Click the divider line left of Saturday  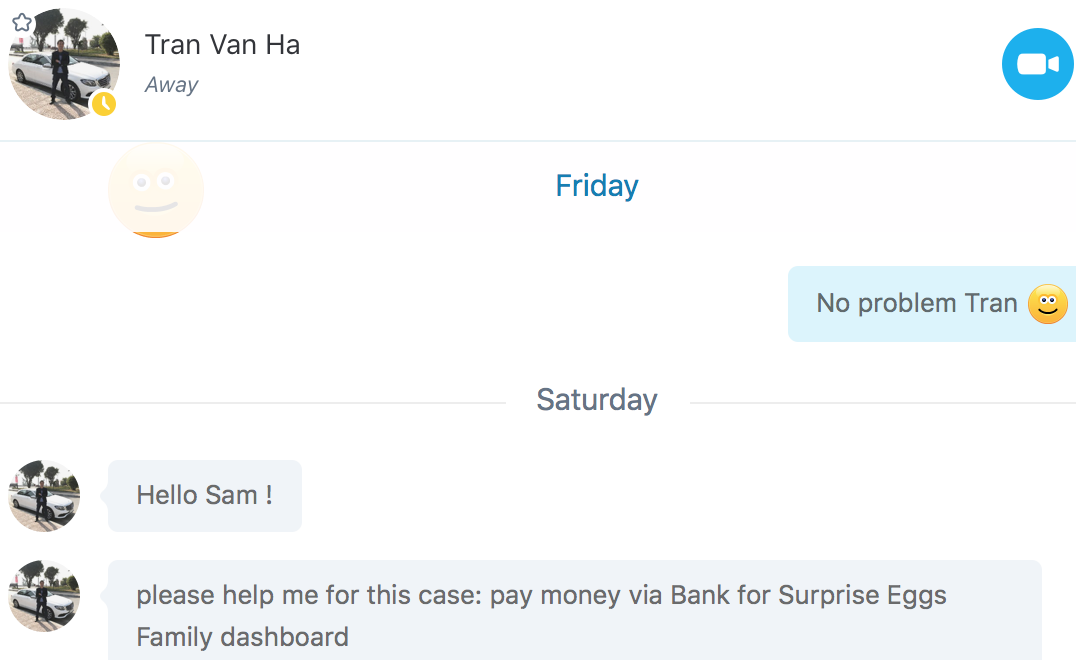pos(253,403)
